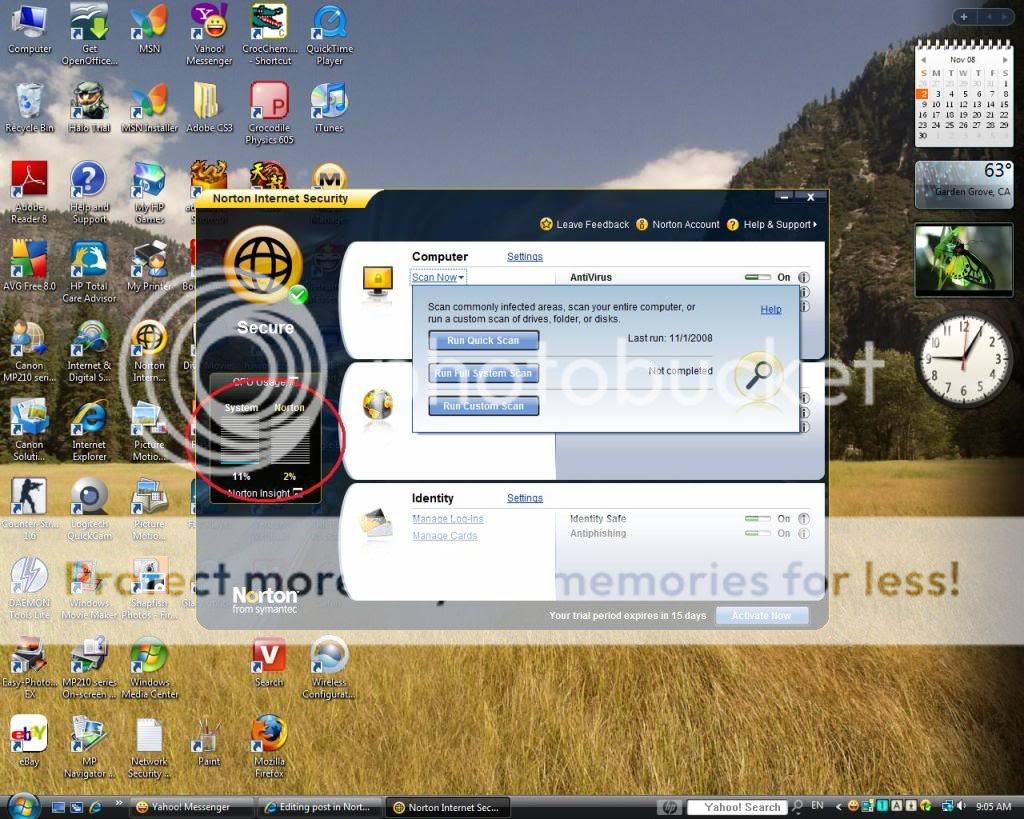1024x819 pixels.
Task: Open the Scan Now dropdown
Action: pyautogui.click(x=438, y=277)
